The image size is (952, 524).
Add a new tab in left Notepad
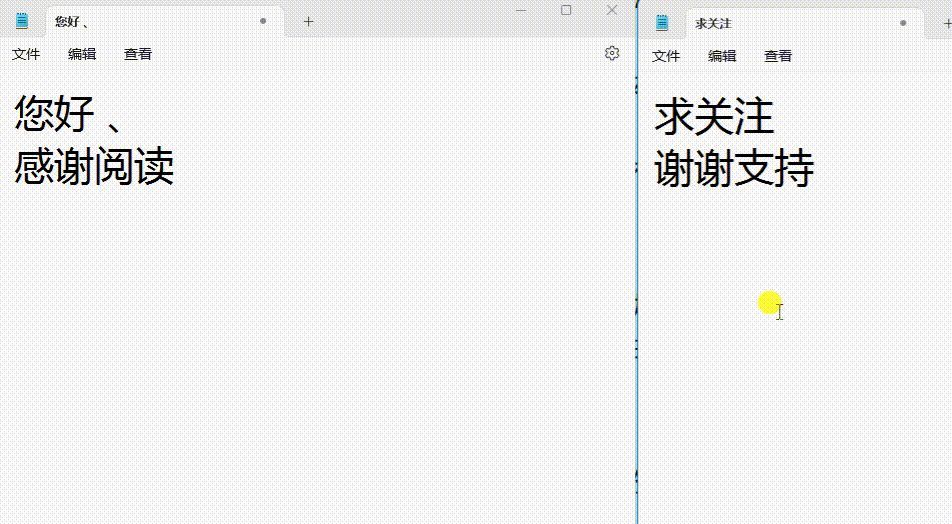(x=308, y=22)
